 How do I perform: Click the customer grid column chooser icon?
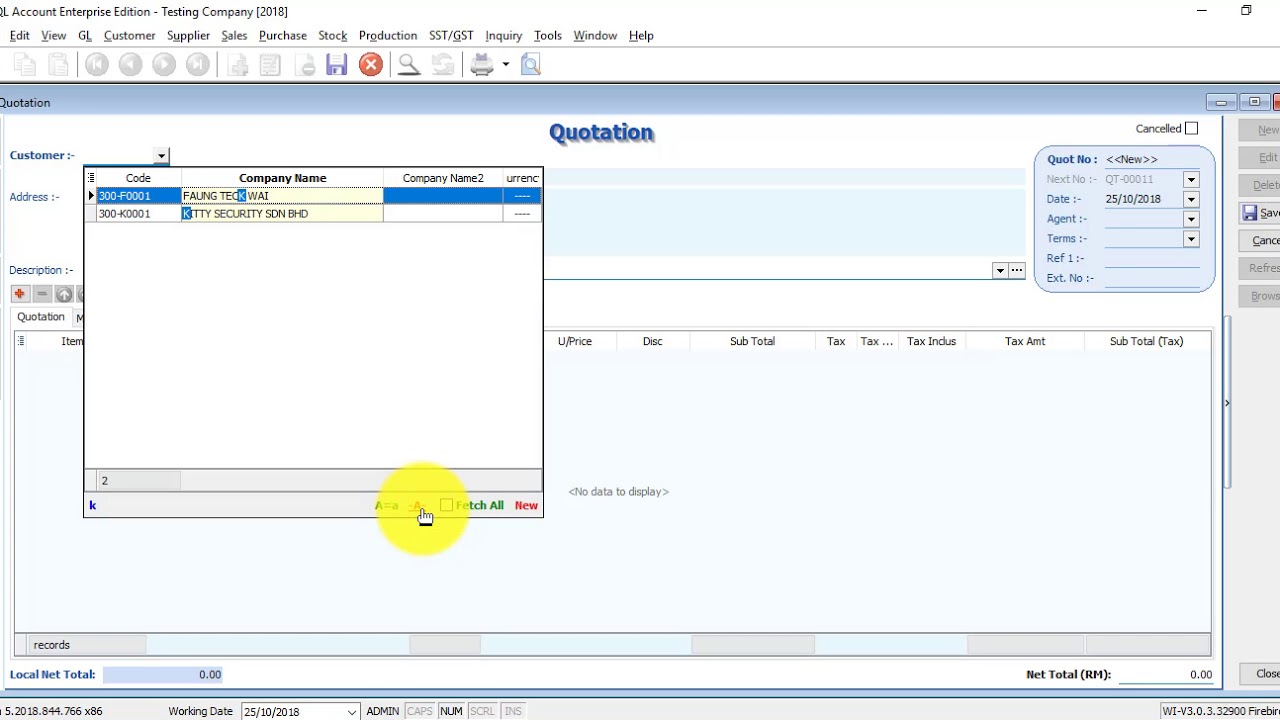pos(91,178)
